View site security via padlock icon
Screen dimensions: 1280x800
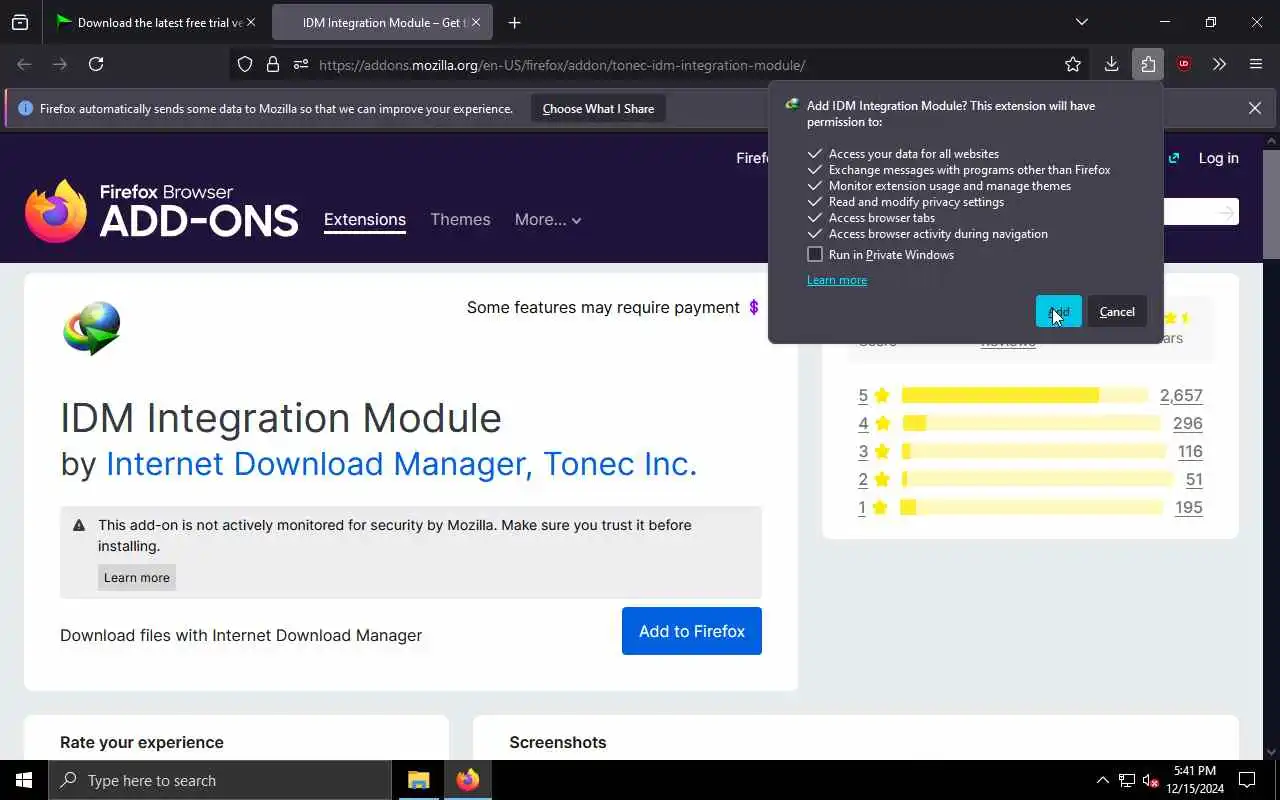click(x=272, y=64)
